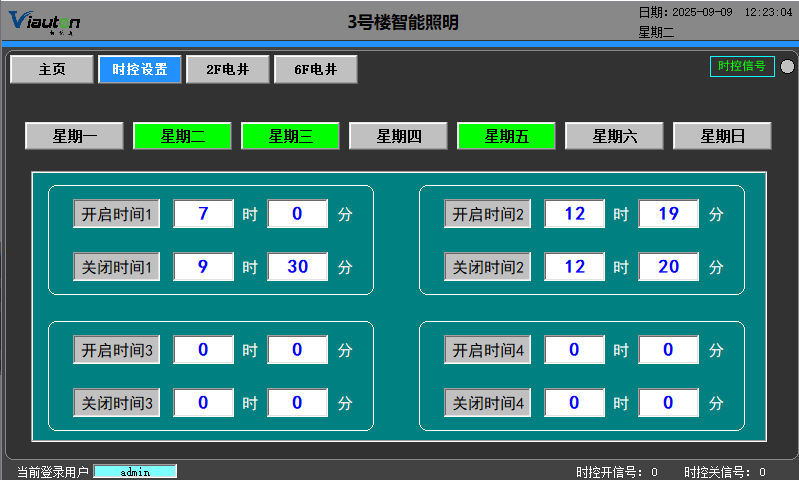The height and width of the screenshot is (480, 799).
Task: Select the 开启时间1 hour field showing 7
Action: 203,214
